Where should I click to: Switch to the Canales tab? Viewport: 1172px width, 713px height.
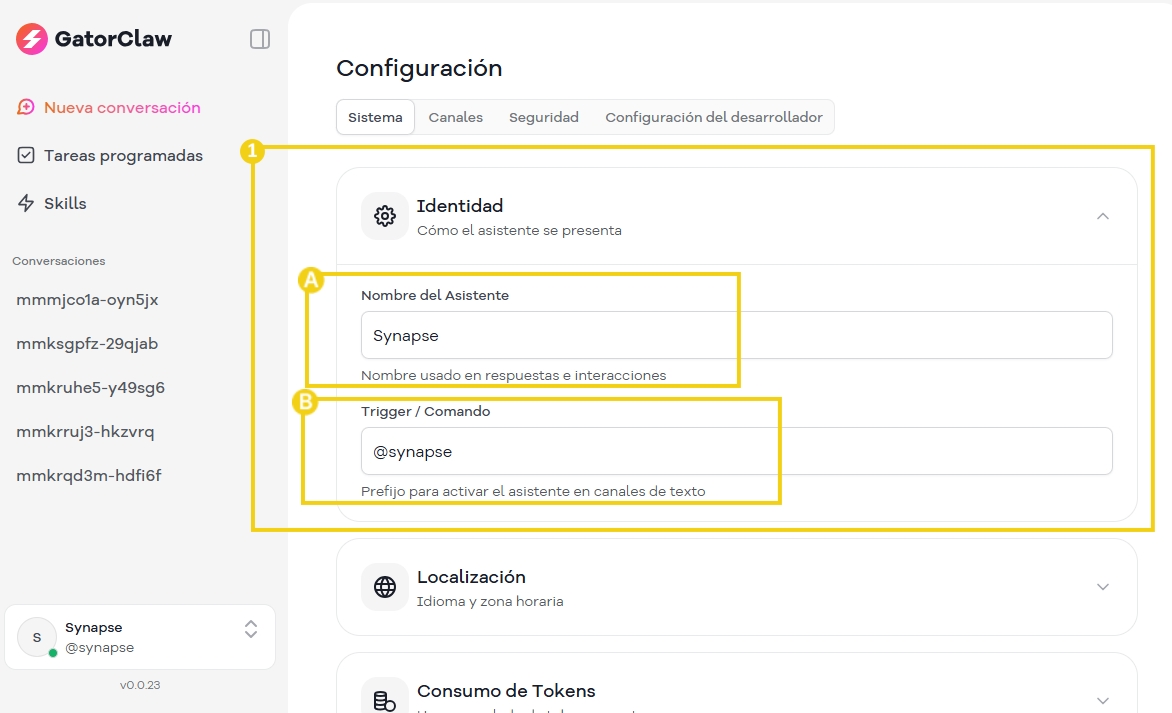click(455, 117)
